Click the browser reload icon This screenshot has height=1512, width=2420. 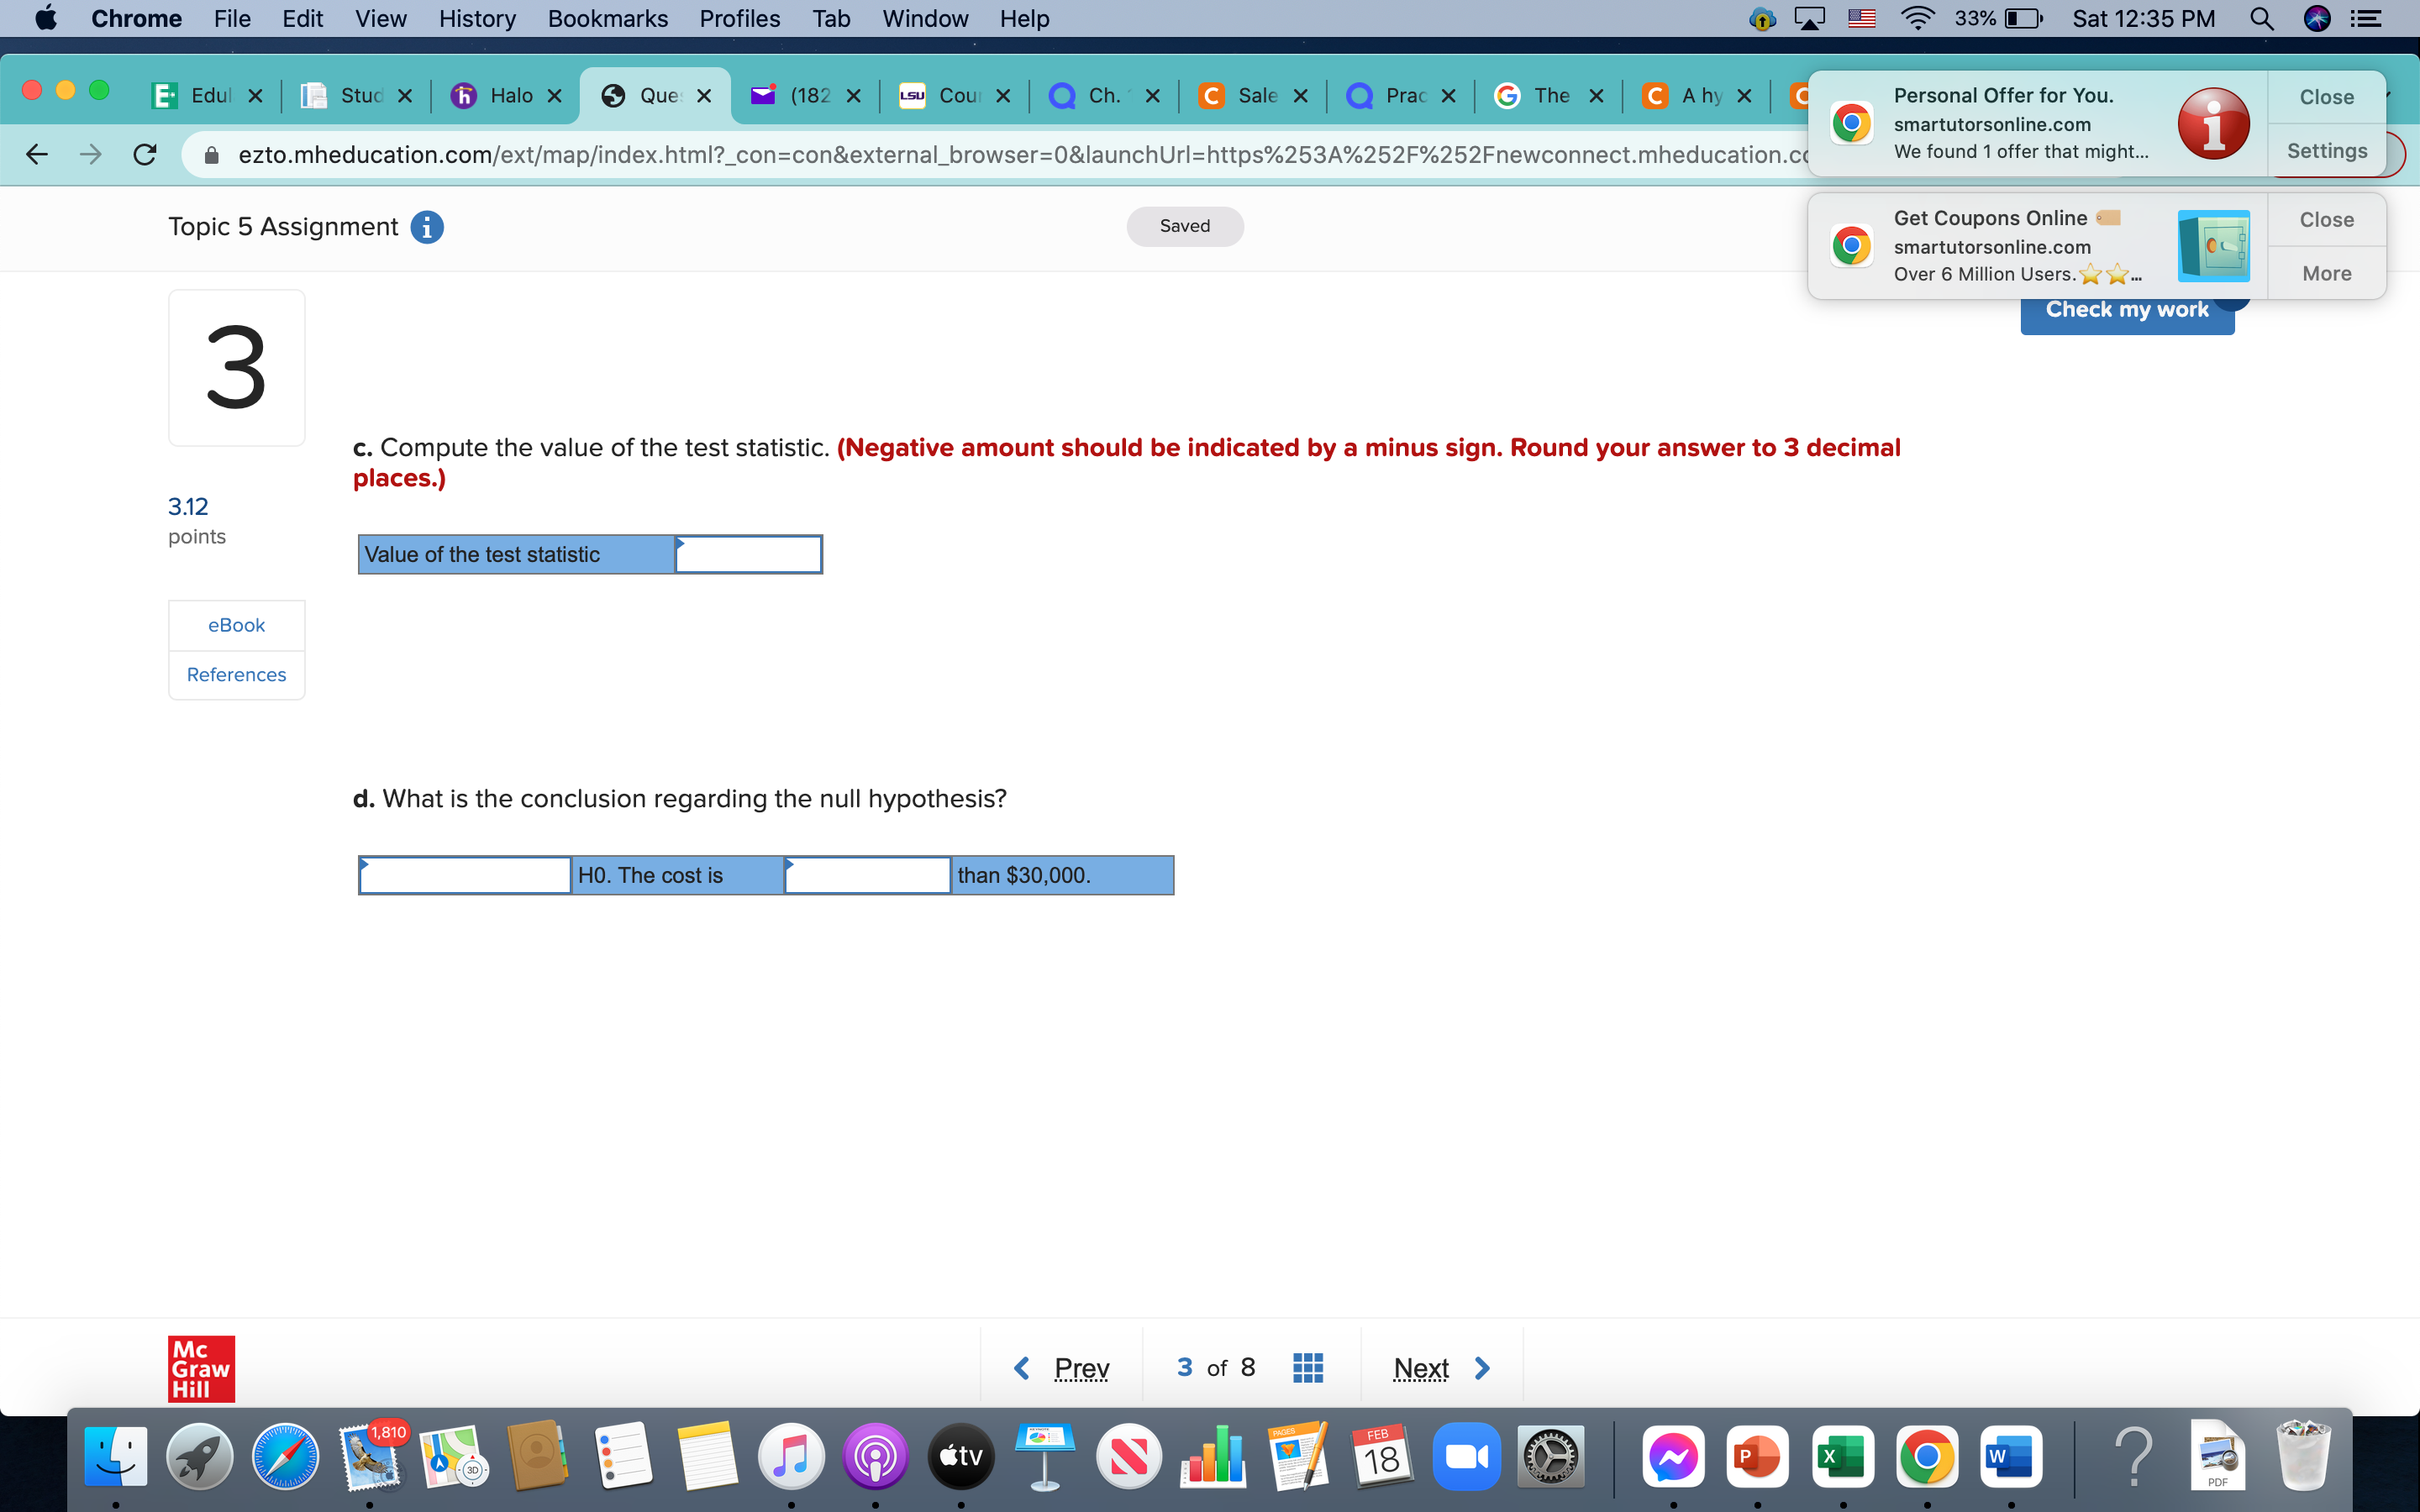click(x=145, y=154)
